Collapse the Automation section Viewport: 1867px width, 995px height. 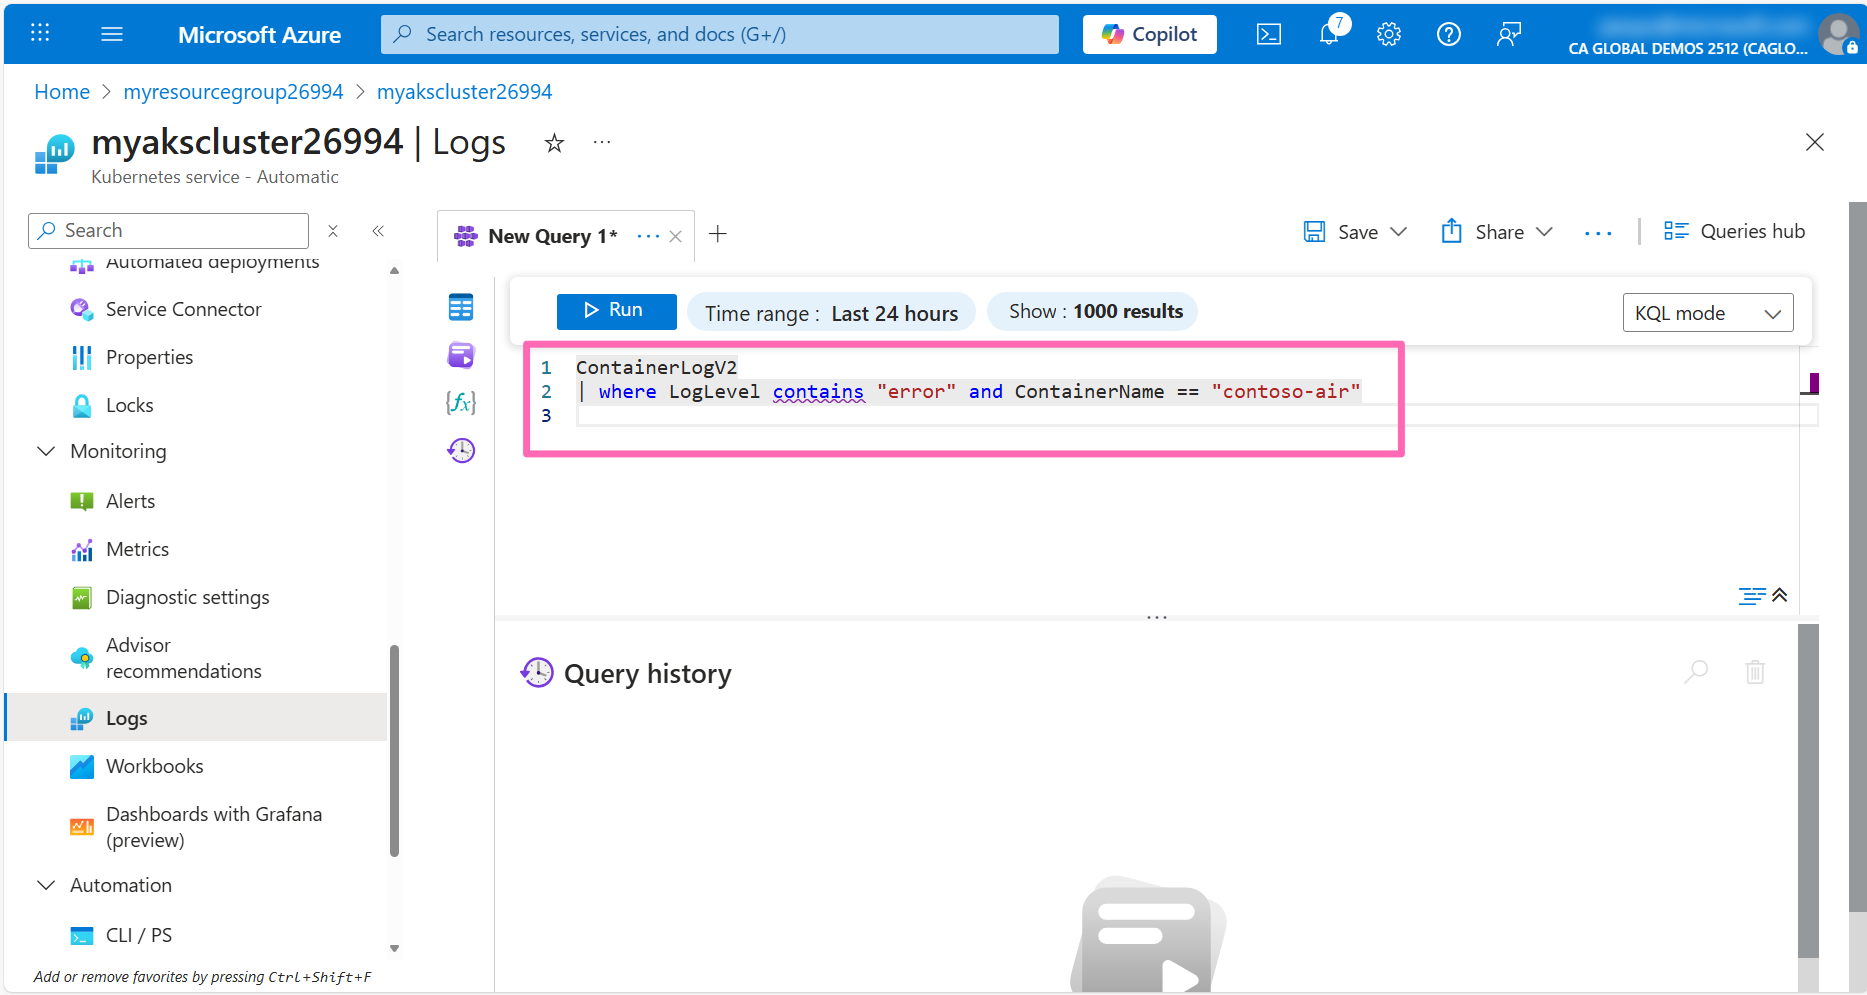tap(46, 885)
